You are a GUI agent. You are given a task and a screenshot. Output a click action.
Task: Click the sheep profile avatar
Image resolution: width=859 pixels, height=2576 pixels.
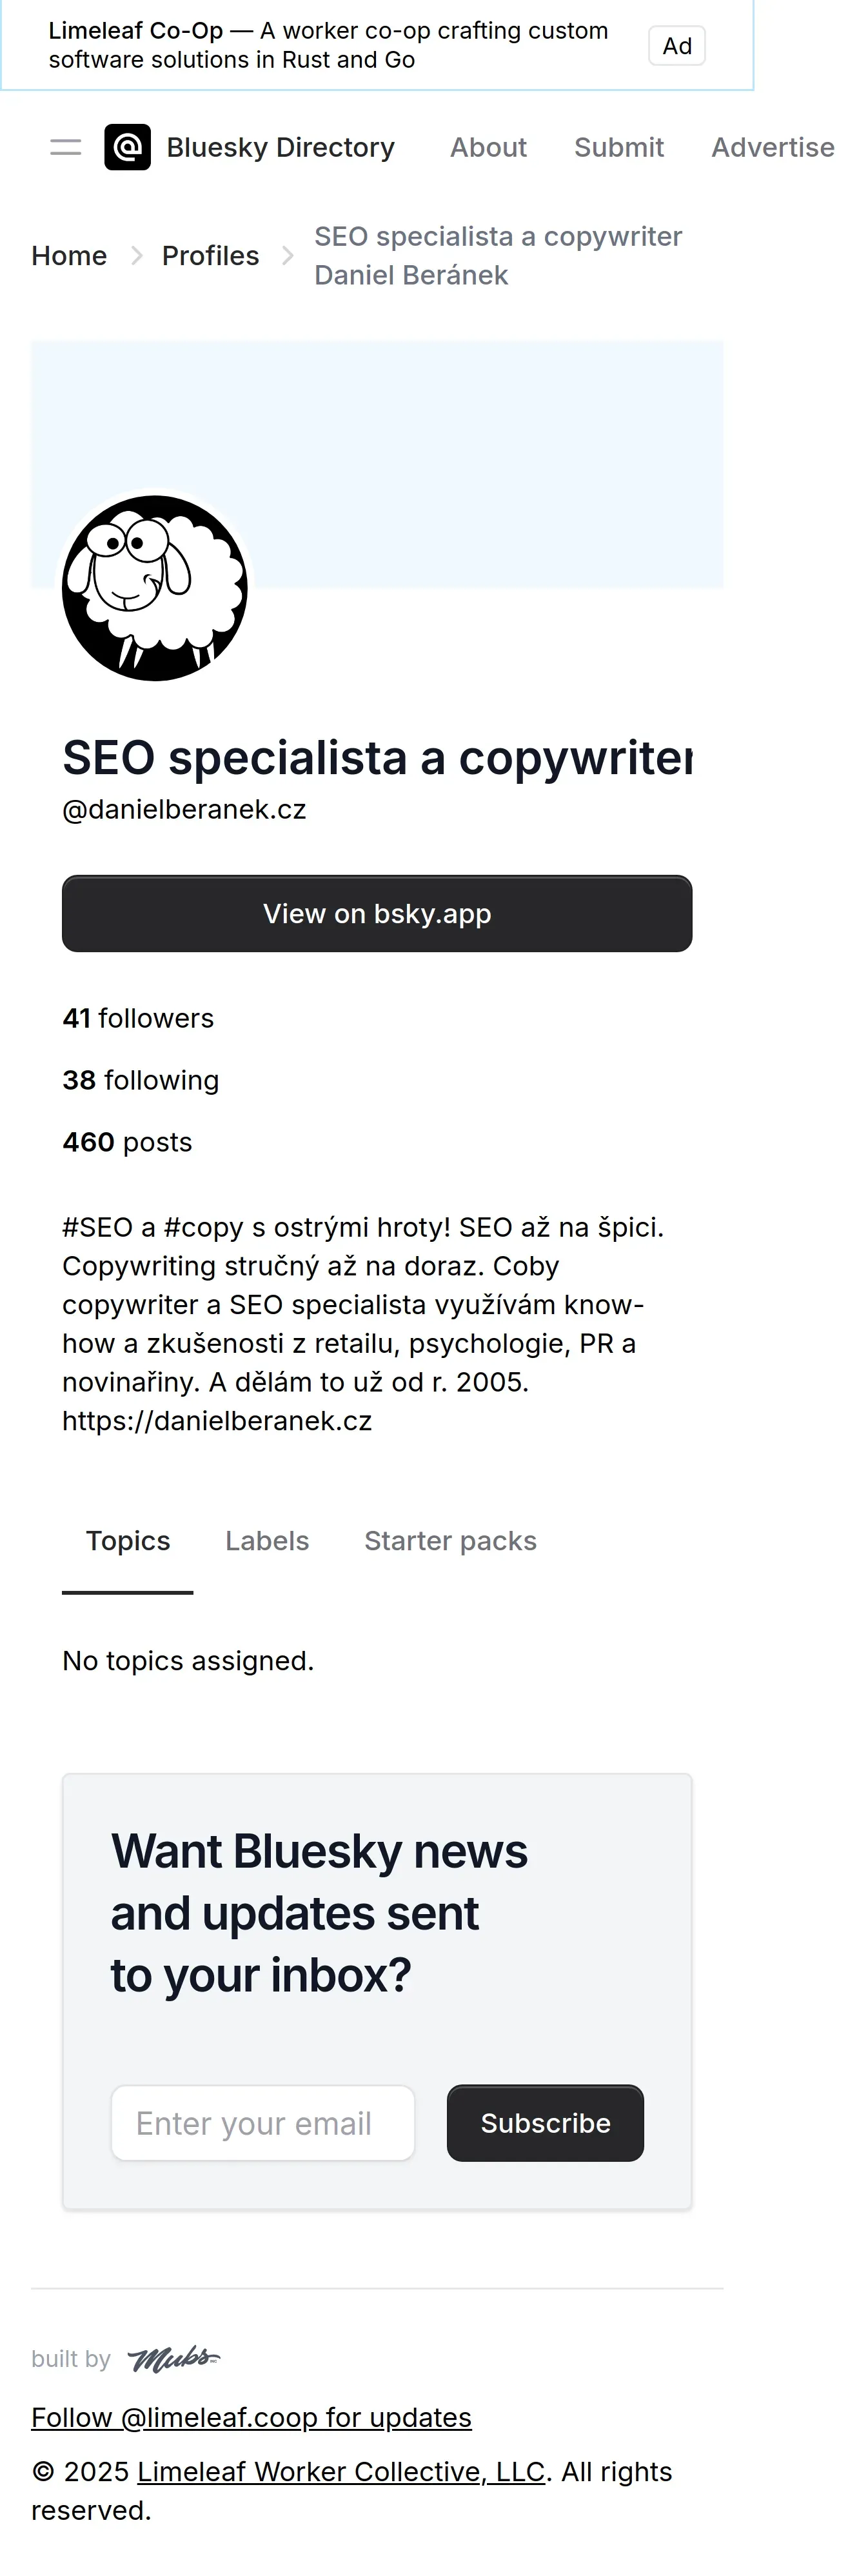[155, 588]
